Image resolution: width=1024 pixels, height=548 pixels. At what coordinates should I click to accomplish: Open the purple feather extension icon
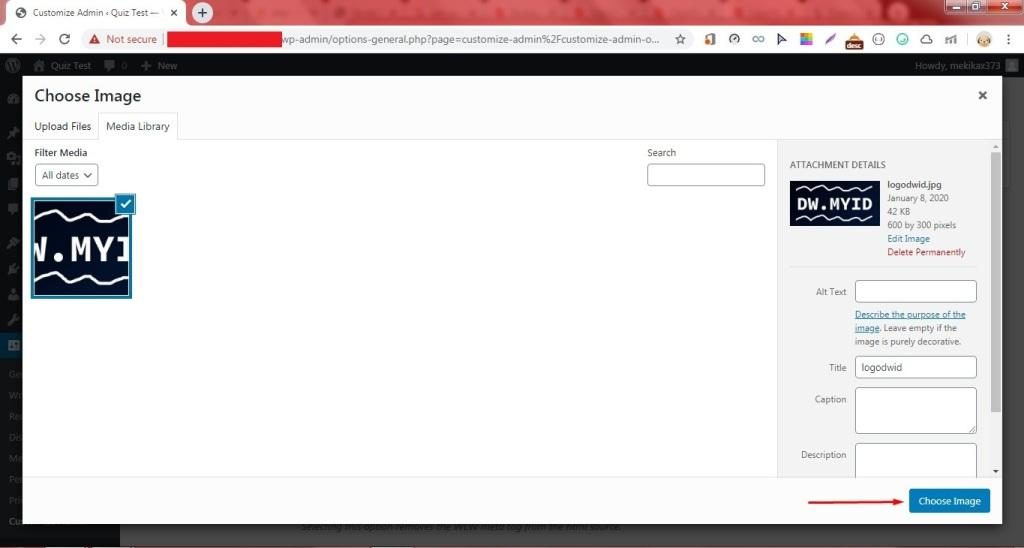(830, 39)
